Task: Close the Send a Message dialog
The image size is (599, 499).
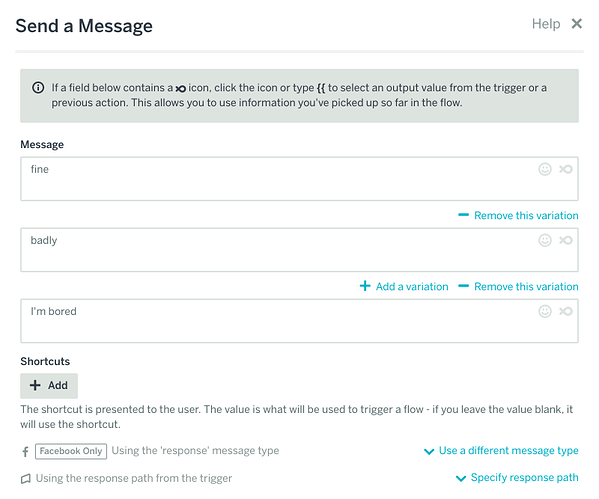Action: (576, 24)
